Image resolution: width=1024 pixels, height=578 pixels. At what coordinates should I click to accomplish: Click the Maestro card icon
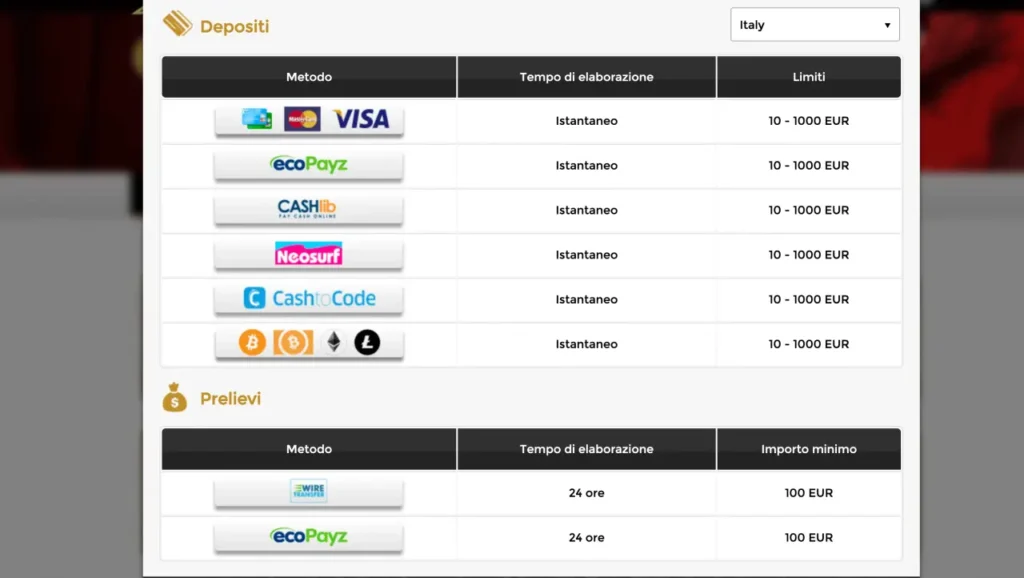point(257,120)
